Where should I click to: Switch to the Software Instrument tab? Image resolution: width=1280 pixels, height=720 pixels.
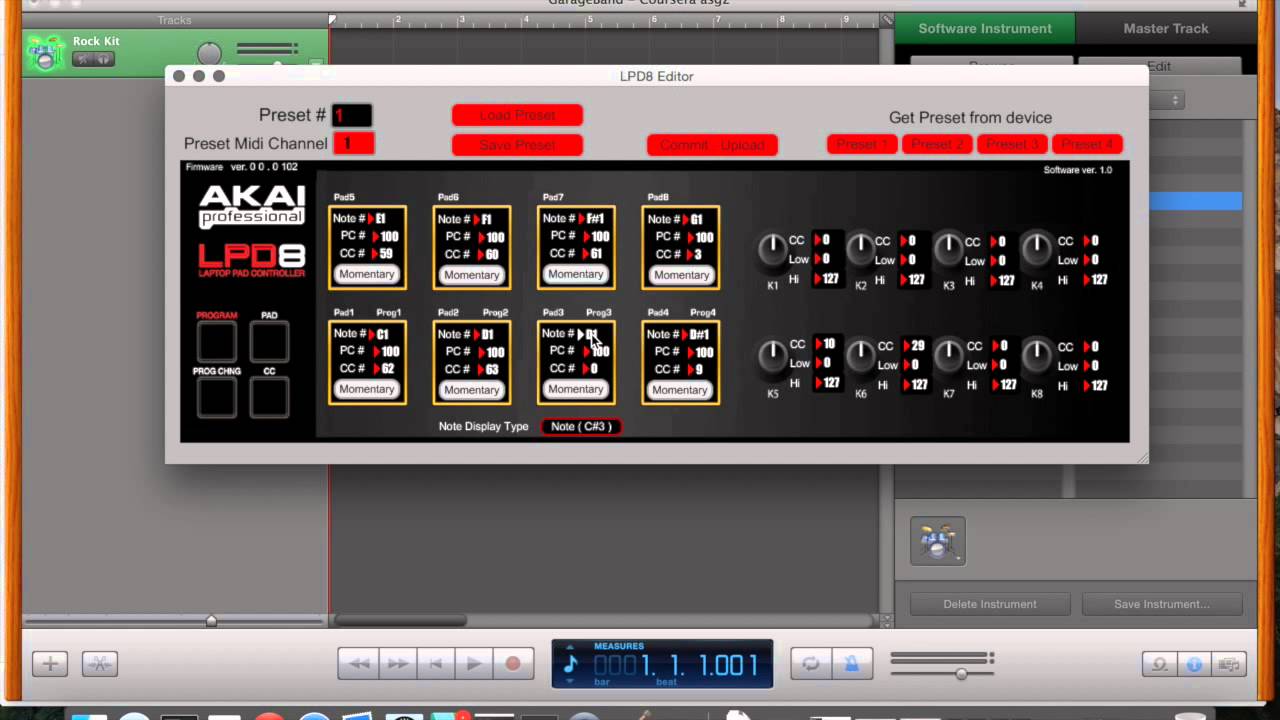985,28
